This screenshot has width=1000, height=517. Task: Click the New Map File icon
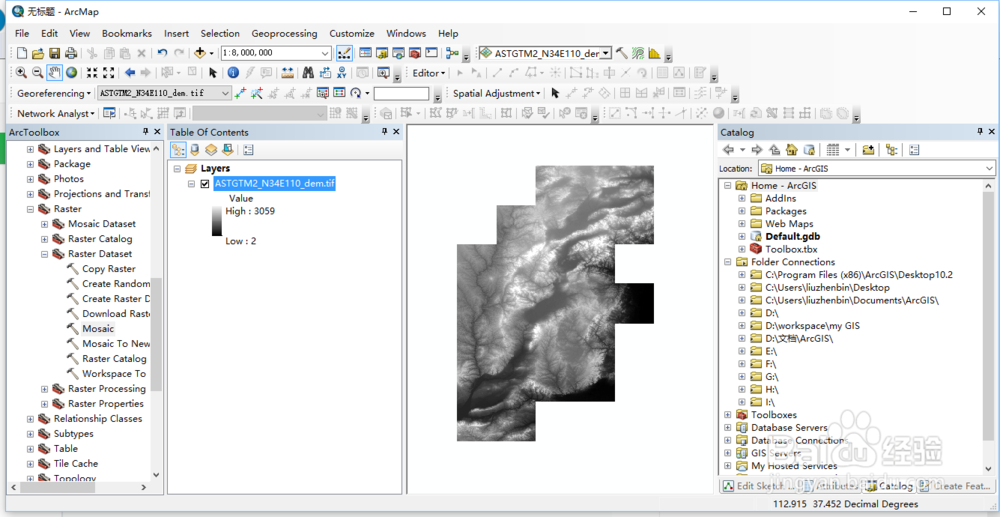[22, 54]
